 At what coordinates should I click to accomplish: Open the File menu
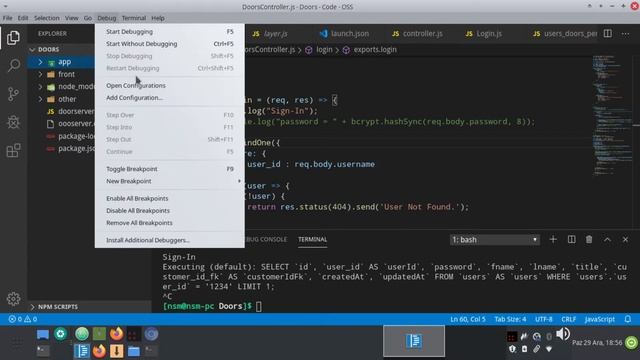coord(7,18)
